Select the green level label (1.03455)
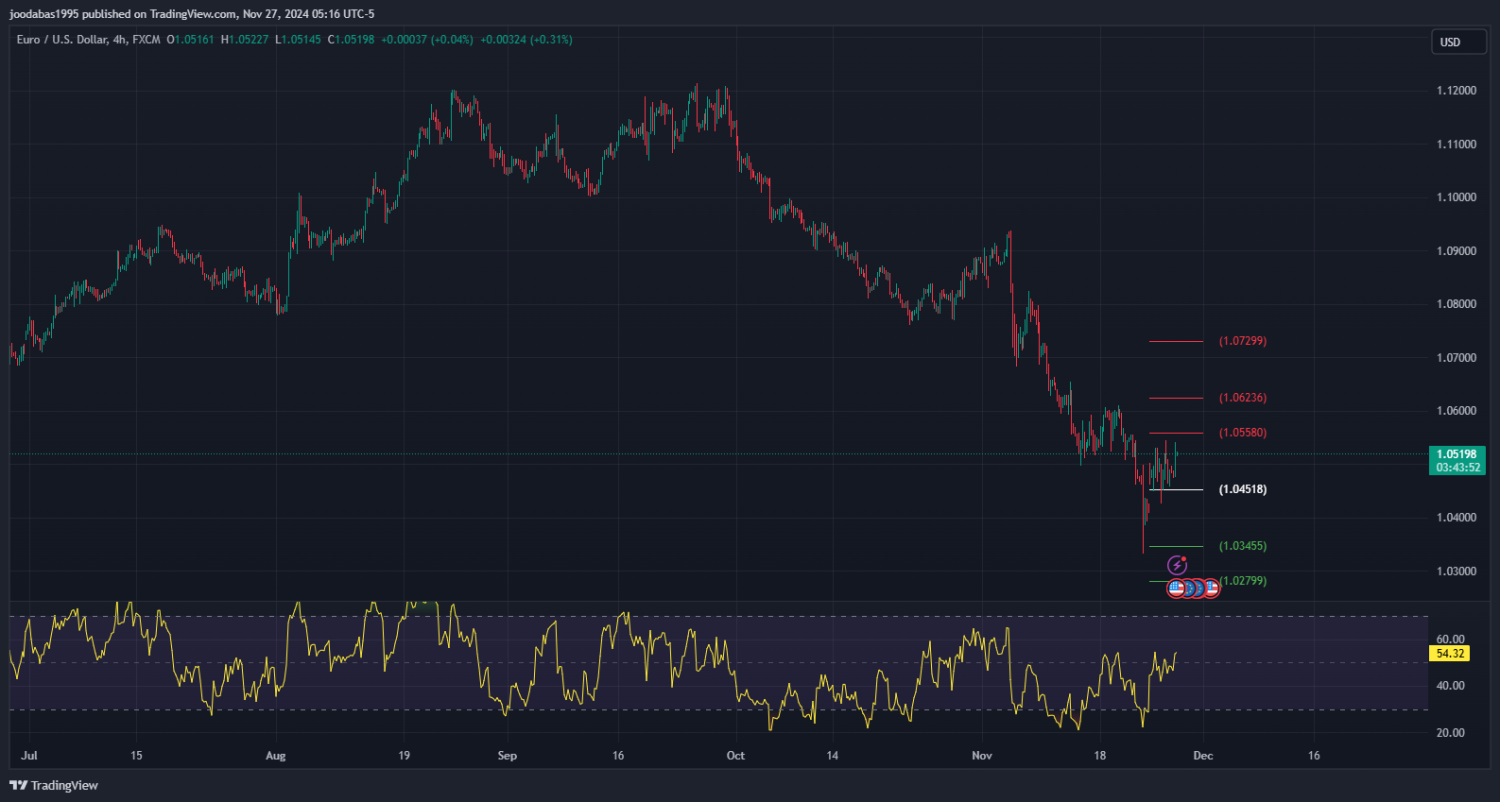The width and height of the screenshot is (1500, 802). tap(1242, 546)
